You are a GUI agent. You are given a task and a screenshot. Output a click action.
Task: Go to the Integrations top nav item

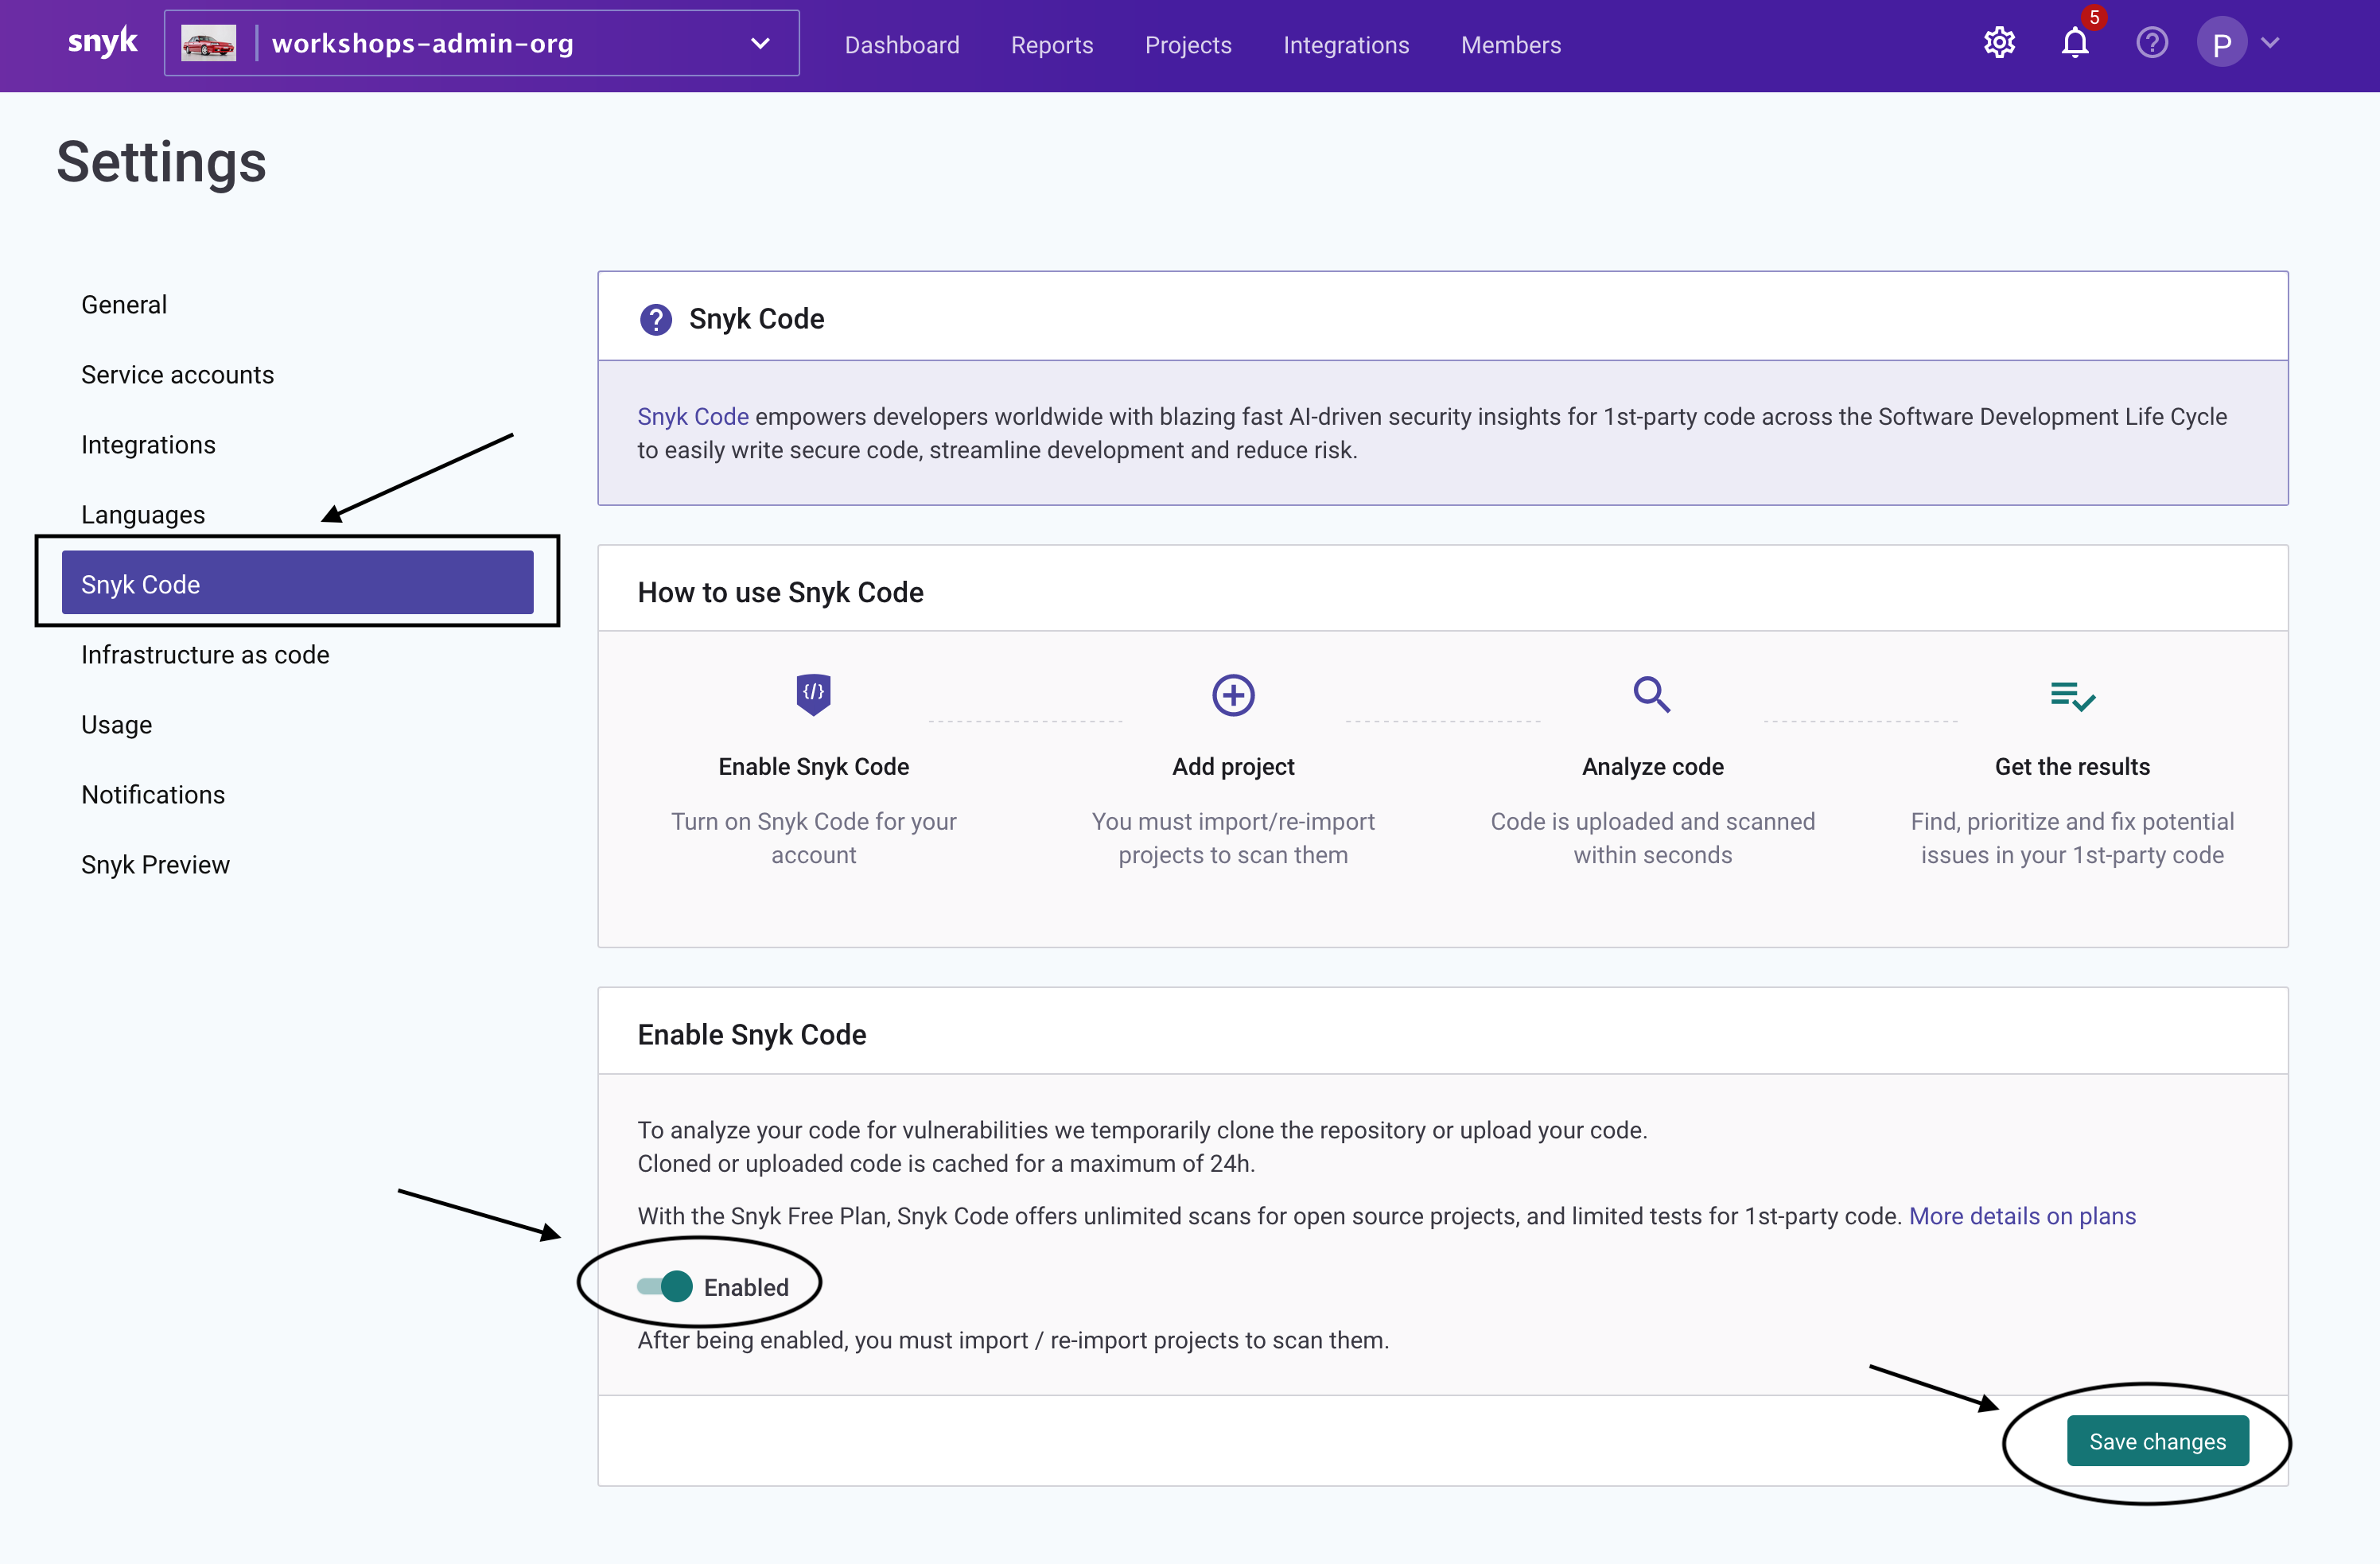(x=1346, y=45)
